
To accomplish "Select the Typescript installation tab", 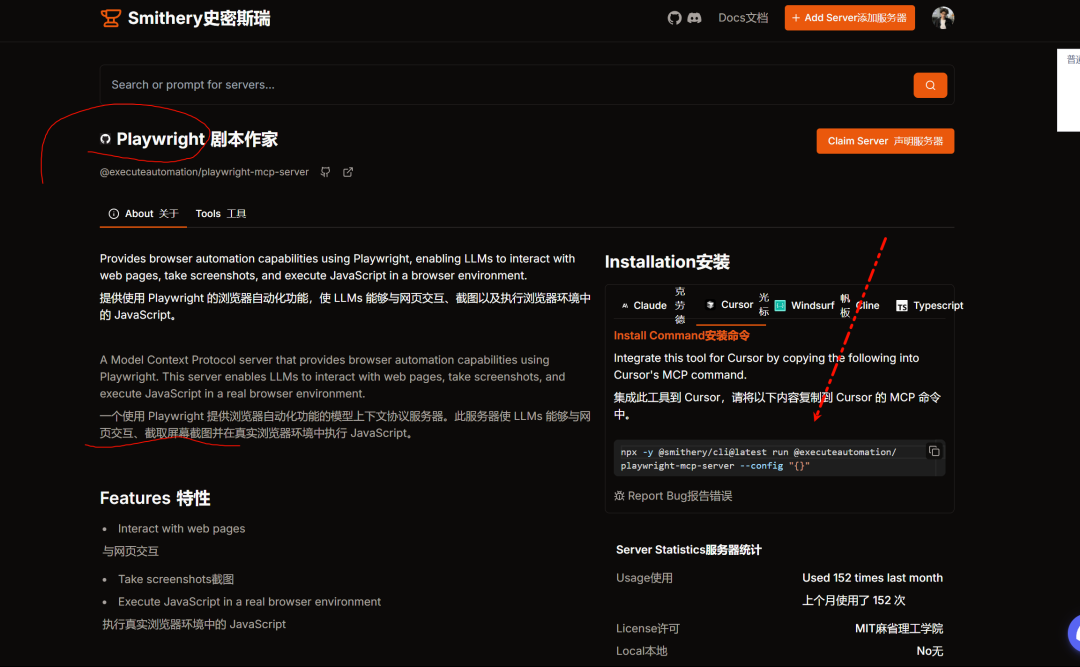I will [x=929, y=305].
